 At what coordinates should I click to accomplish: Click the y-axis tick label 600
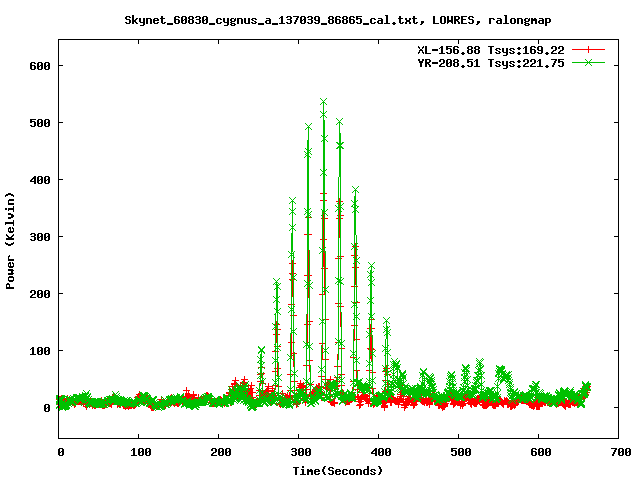[x=40, y=66]
